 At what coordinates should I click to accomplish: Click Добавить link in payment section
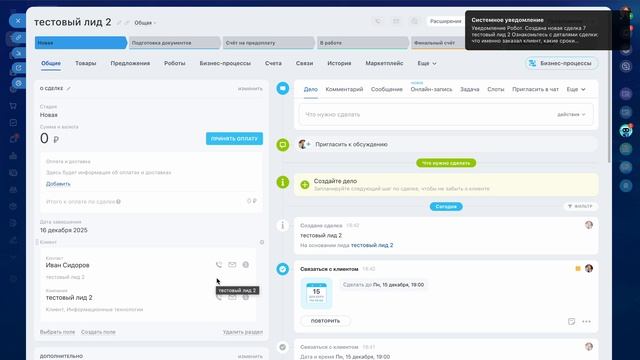pos(58,184)
